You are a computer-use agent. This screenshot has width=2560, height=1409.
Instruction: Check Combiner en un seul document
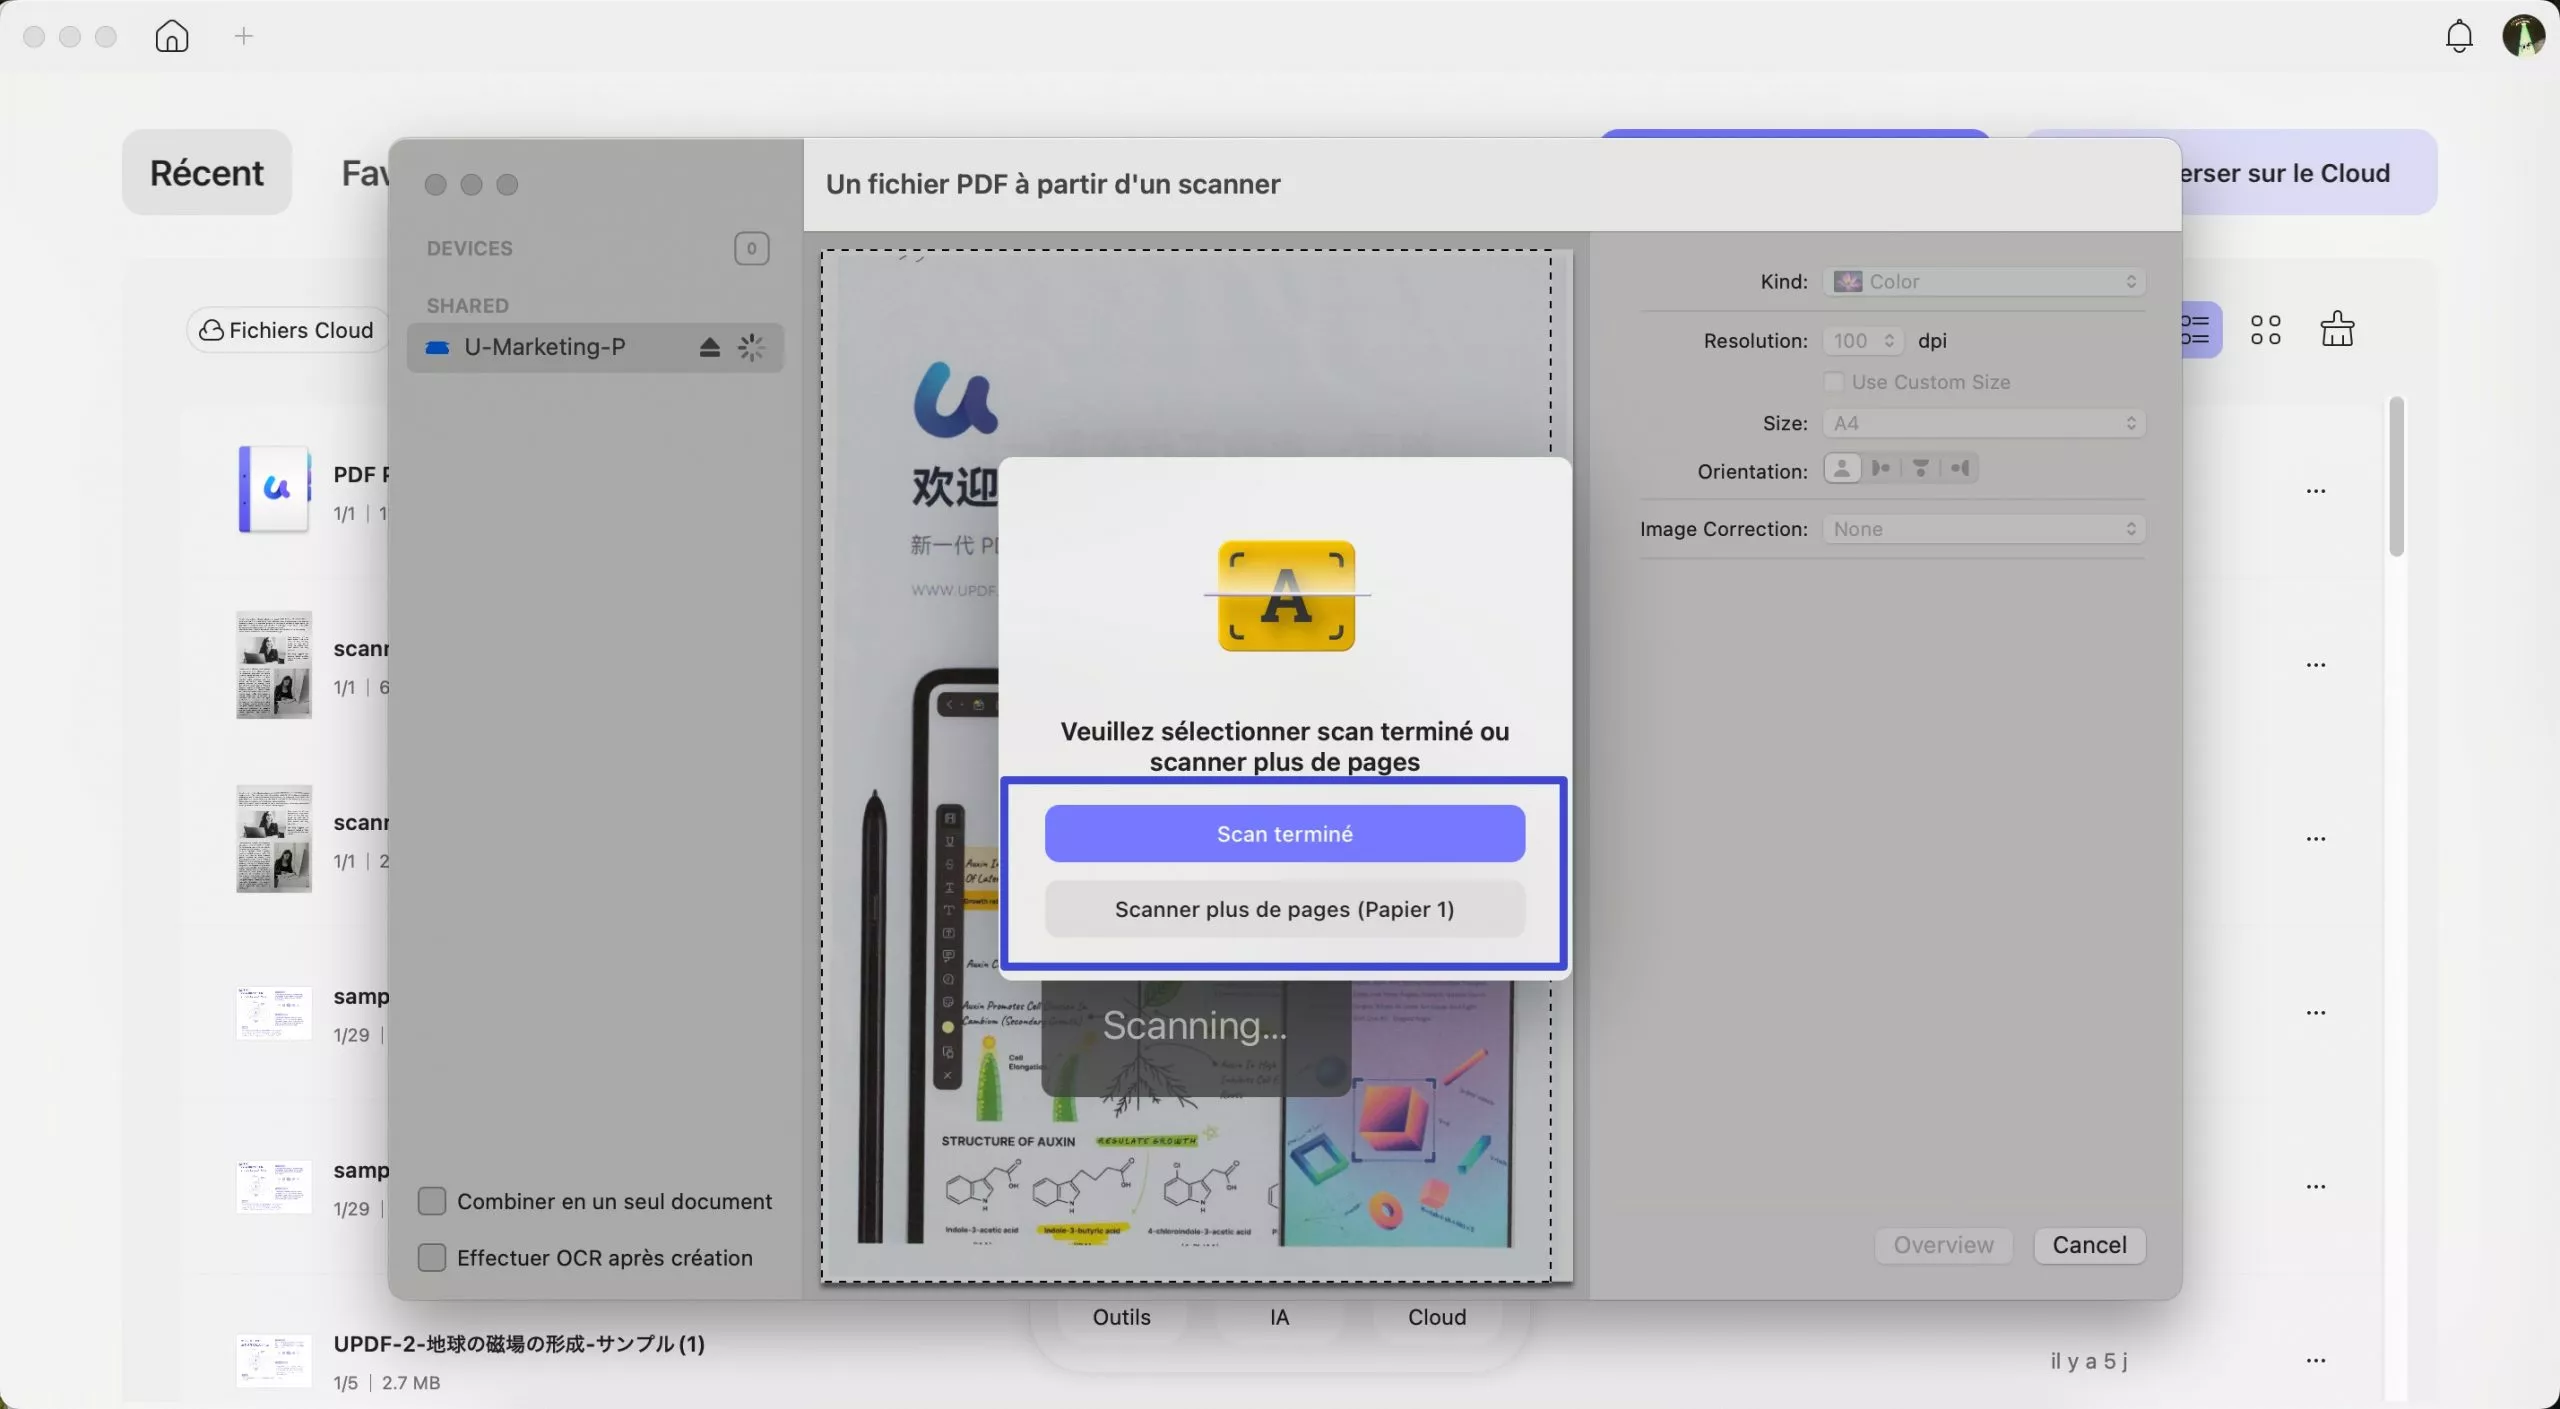point(431,1200)
